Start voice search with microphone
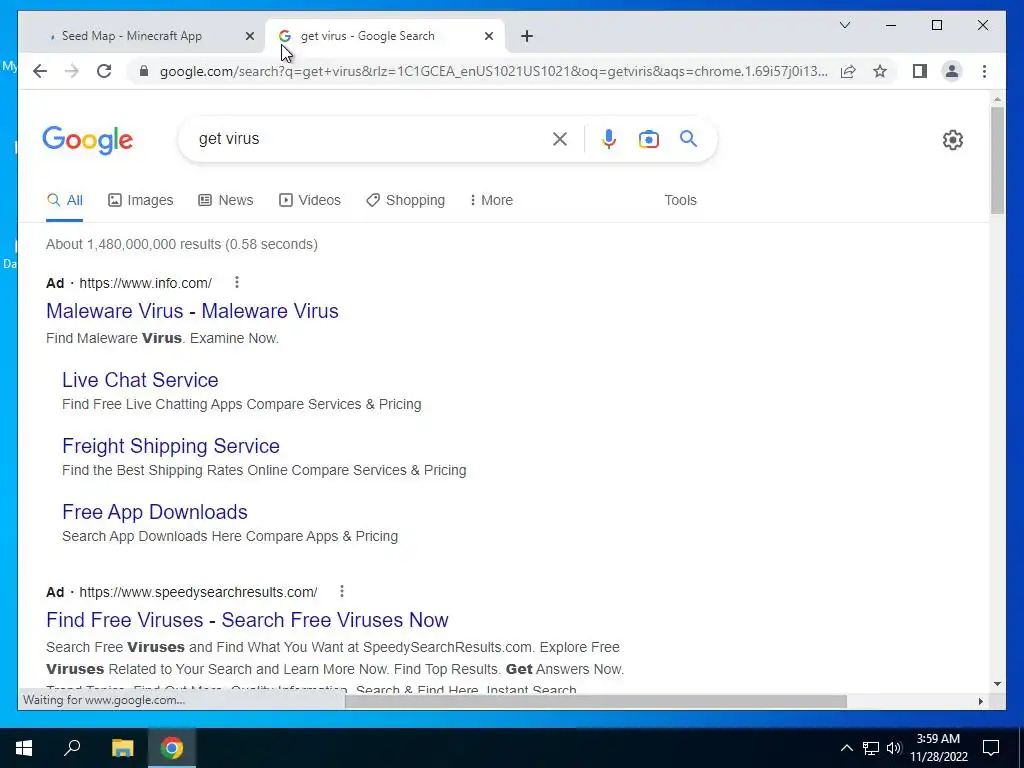This screenshot has width=1024, height=768. pos(609,139)
